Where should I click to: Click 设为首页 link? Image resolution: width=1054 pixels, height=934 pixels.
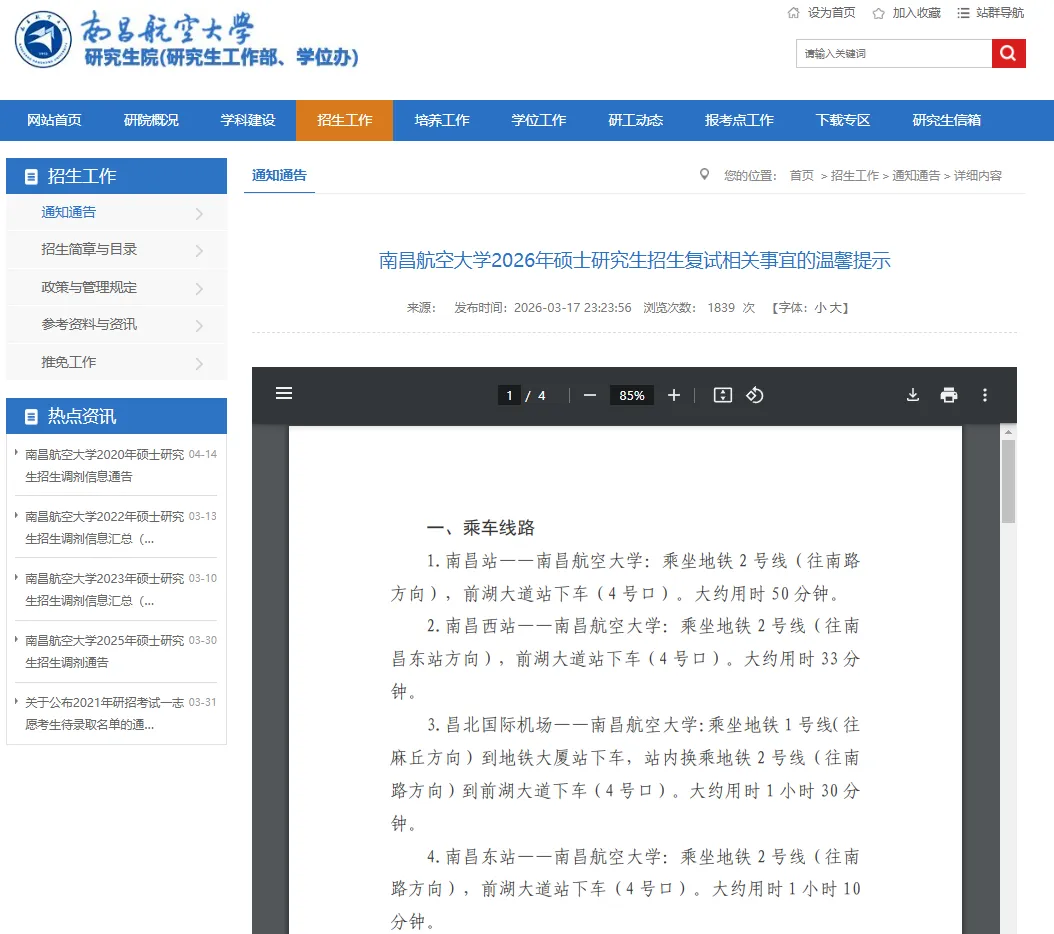click(832, 13)
